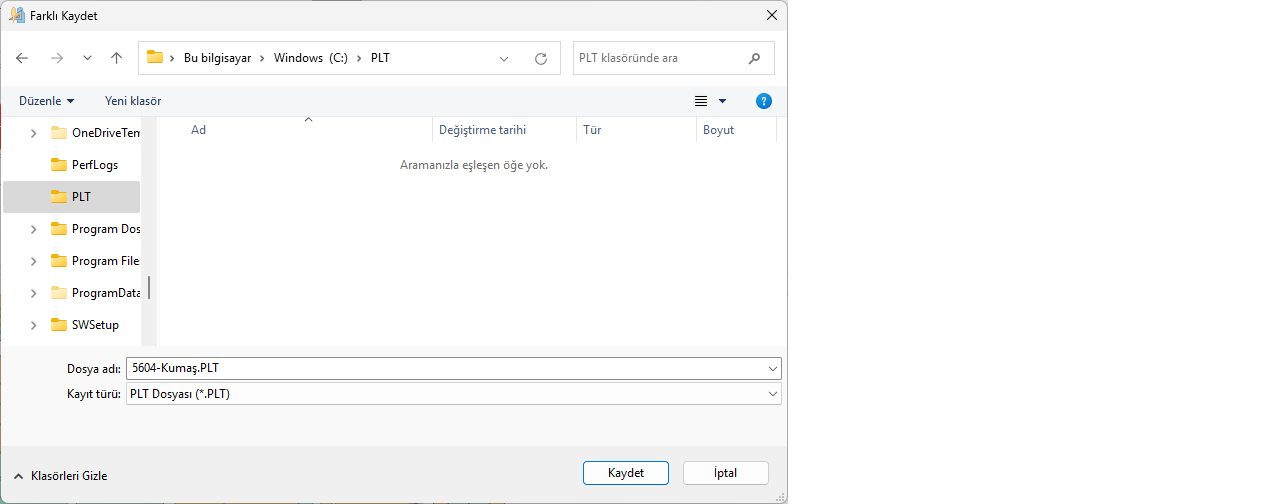Refresh the PLT folder view
This screenshot has height=504, width=1270.
541,58
